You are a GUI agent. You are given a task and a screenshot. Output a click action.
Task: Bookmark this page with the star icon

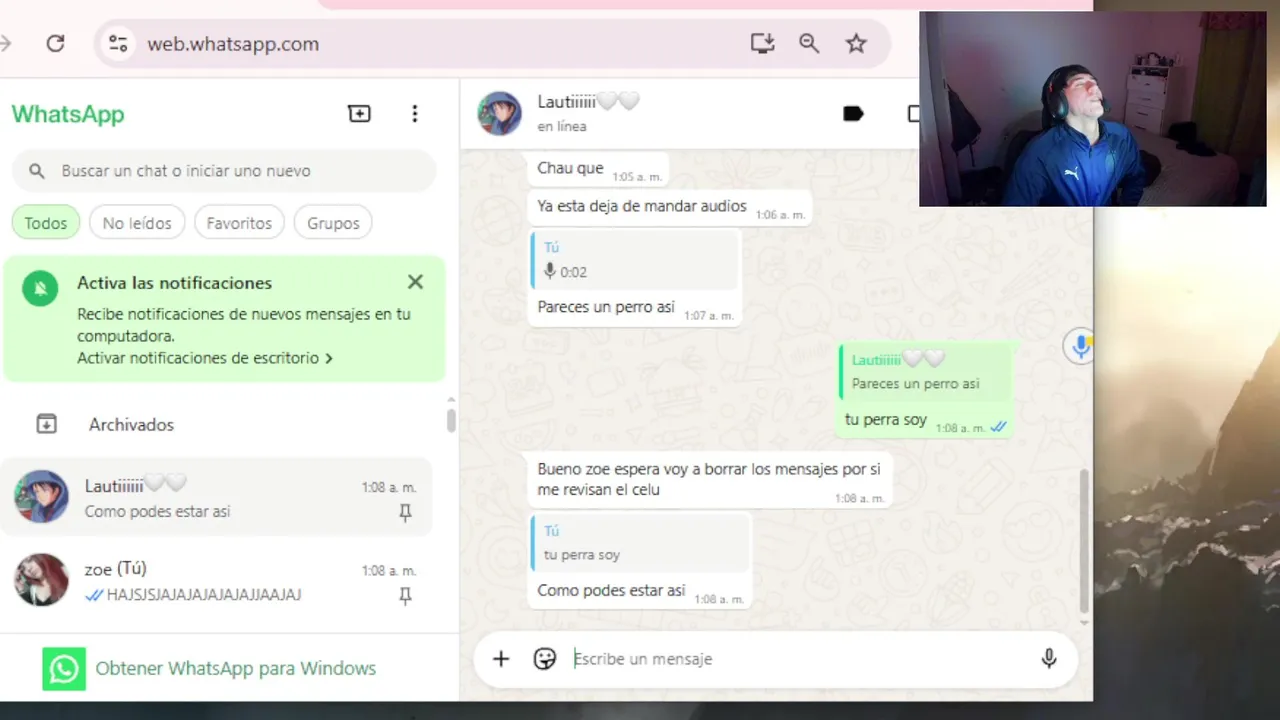(856, 43)
